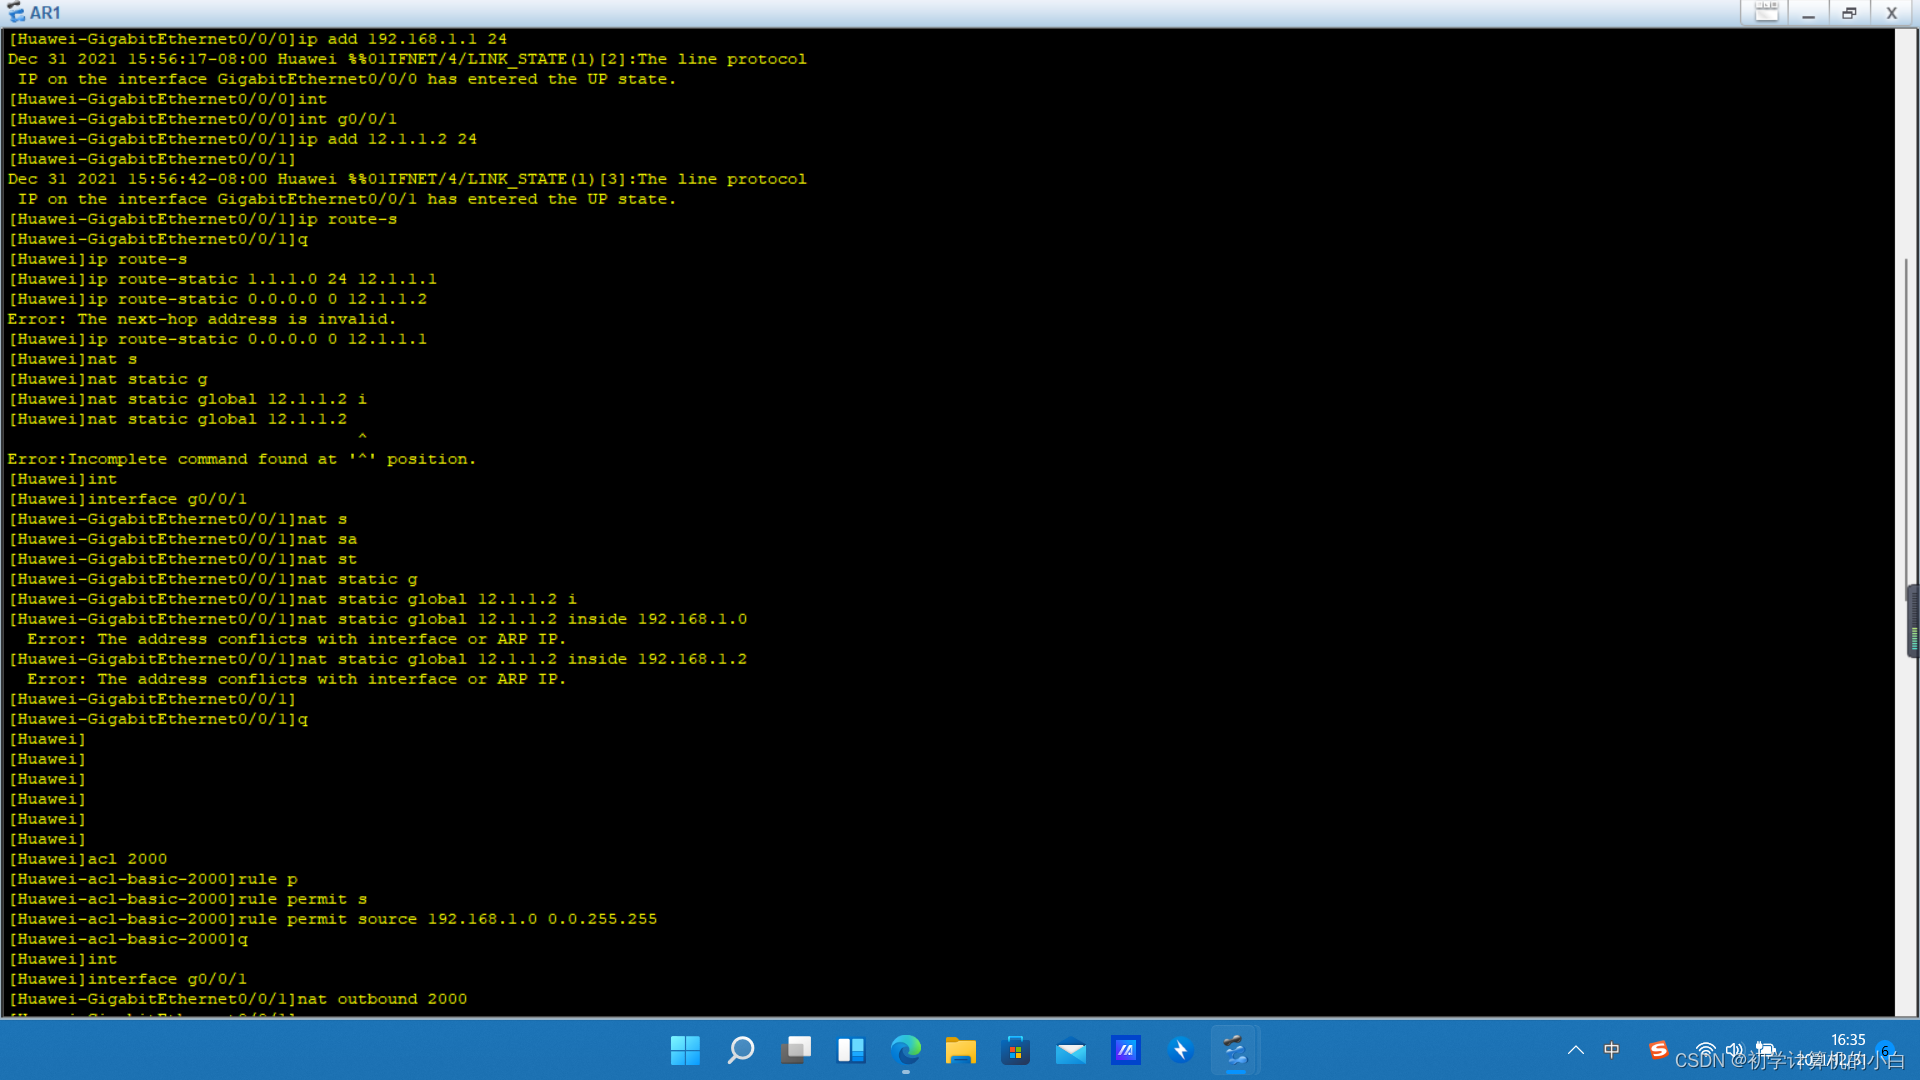Open notification center badge icon

(1885, 1051)
